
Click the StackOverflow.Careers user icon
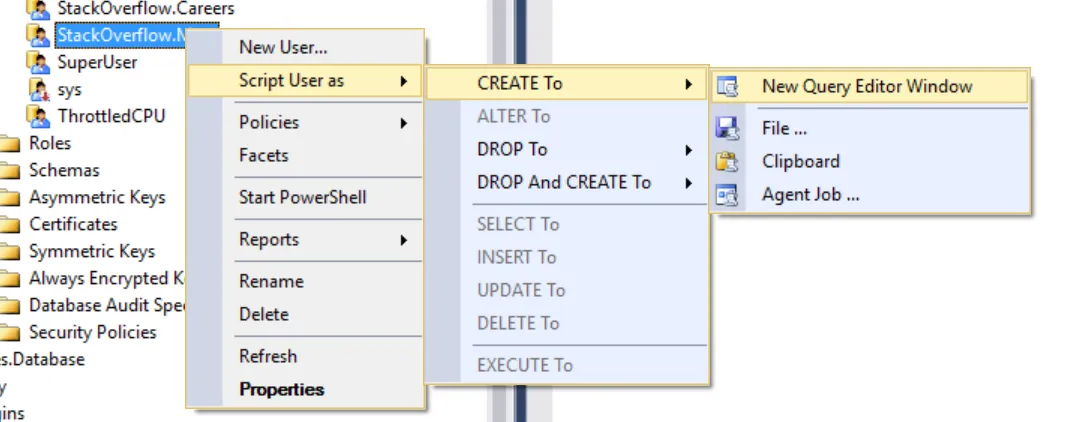pyautogui.click(x=38, y=9)
